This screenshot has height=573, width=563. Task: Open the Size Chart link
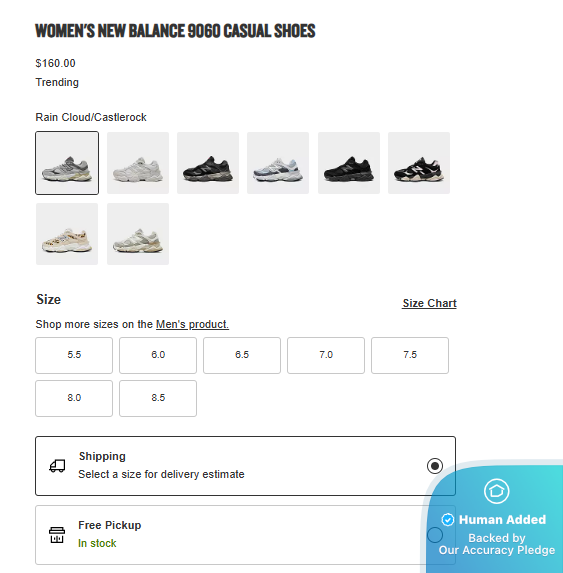tap(429, 303)
